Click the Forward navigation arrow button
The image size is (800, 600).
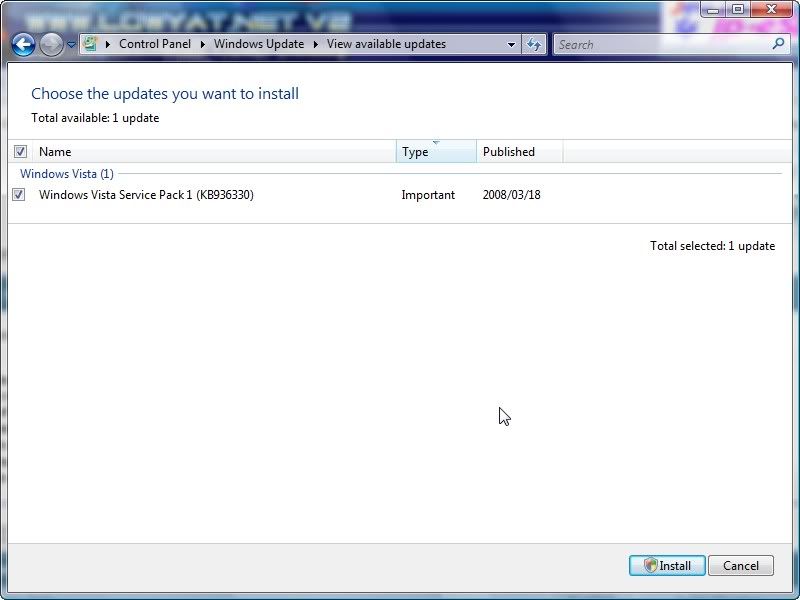pyautogui.click(x=51, y=44)
